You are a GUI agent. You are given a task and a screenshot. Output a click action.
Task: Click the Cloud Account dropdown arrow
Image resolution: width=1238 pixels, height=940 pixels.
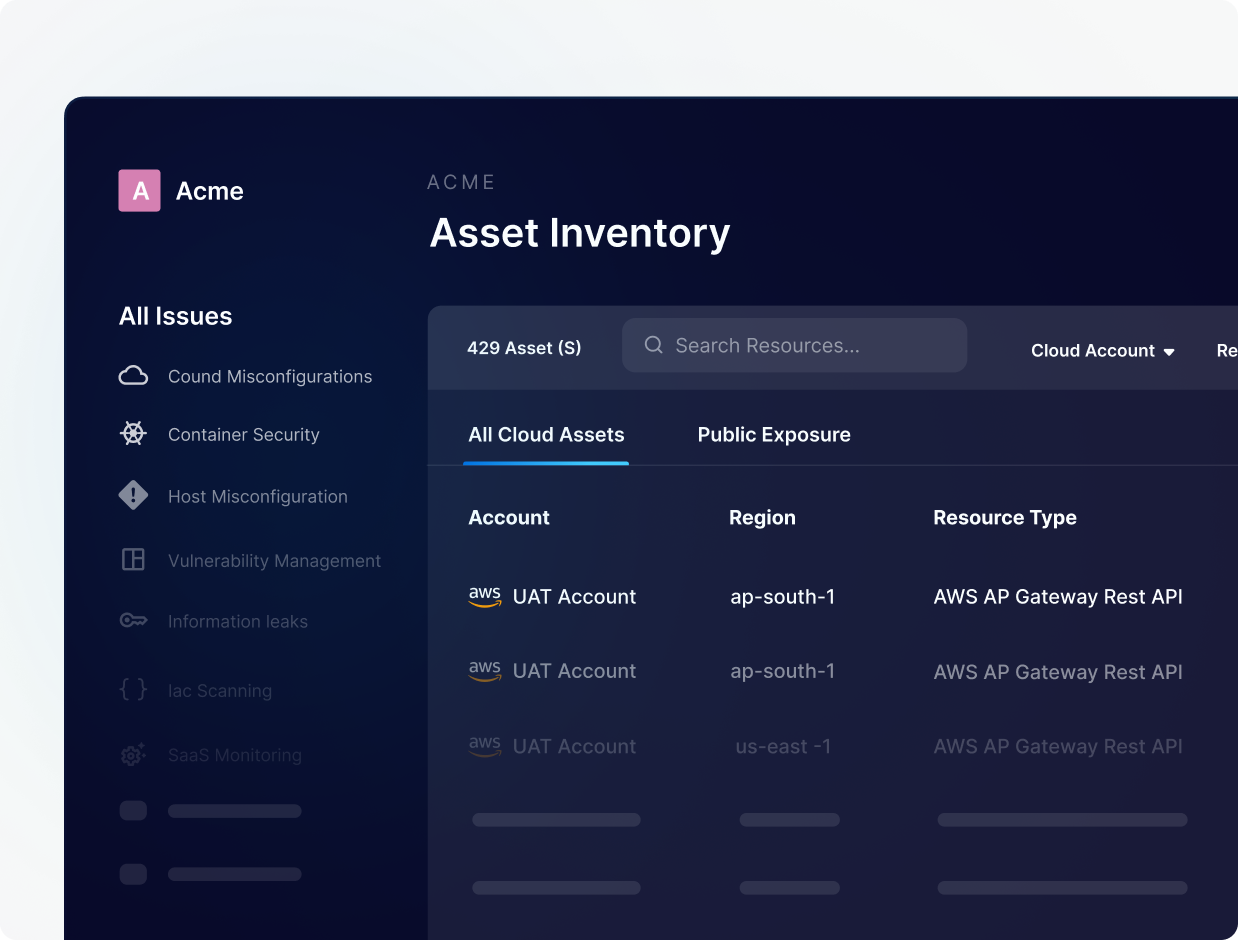(1168, 352)
